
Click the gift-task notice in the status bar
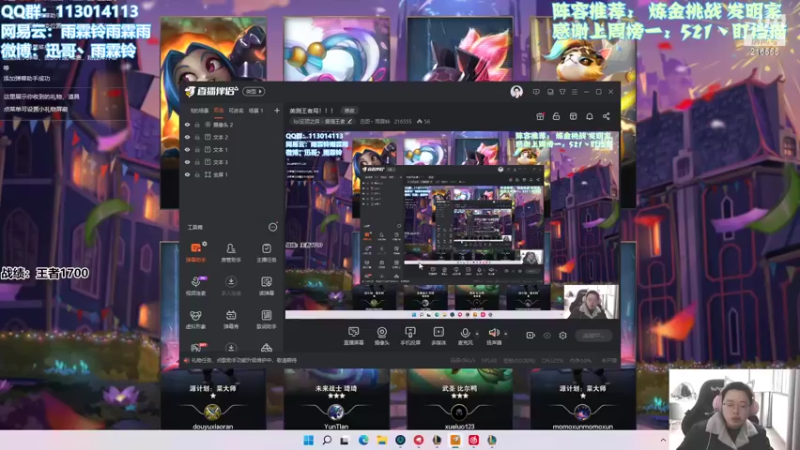[240, 360]
